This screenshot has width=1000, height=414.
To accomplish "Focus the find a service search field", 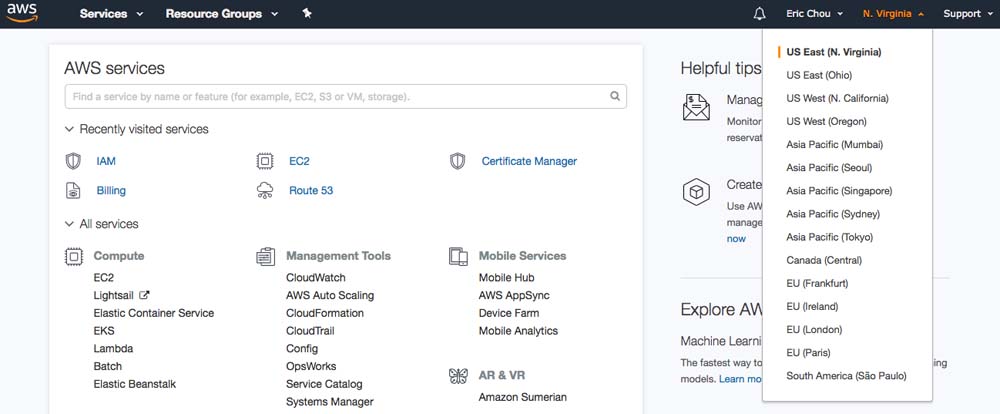I will [x=335, y=97].
